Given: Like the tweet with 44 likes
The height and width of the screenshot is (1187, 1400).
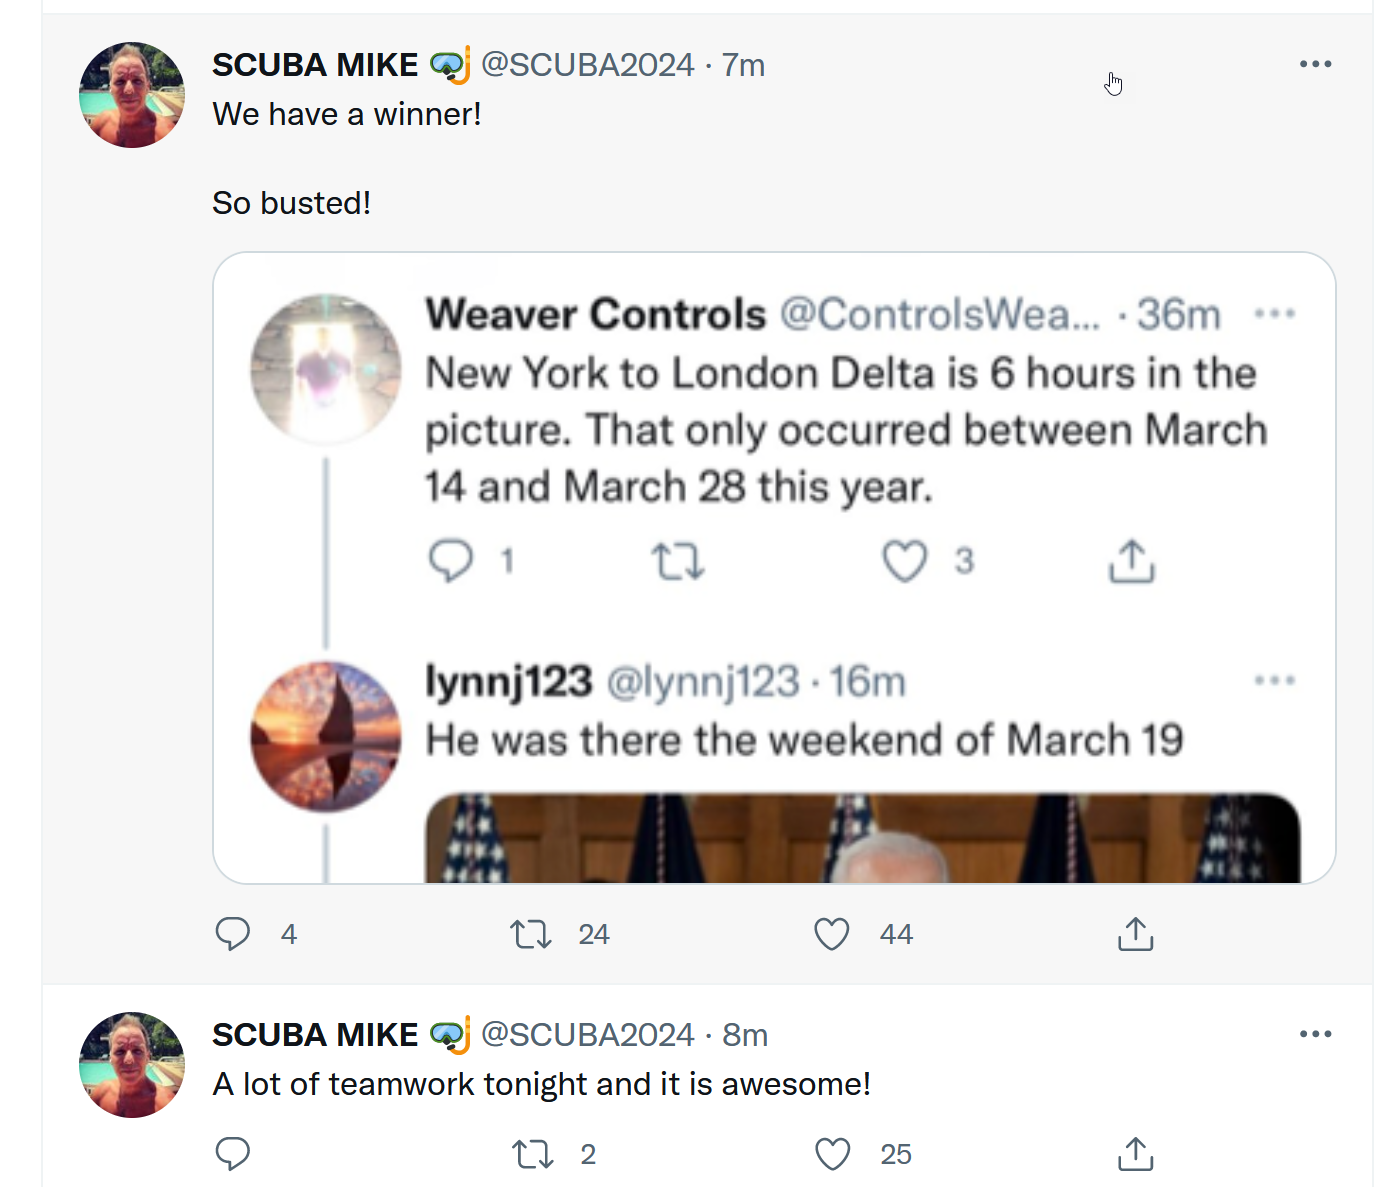Looking at the screenshot, I should point(832,934).
